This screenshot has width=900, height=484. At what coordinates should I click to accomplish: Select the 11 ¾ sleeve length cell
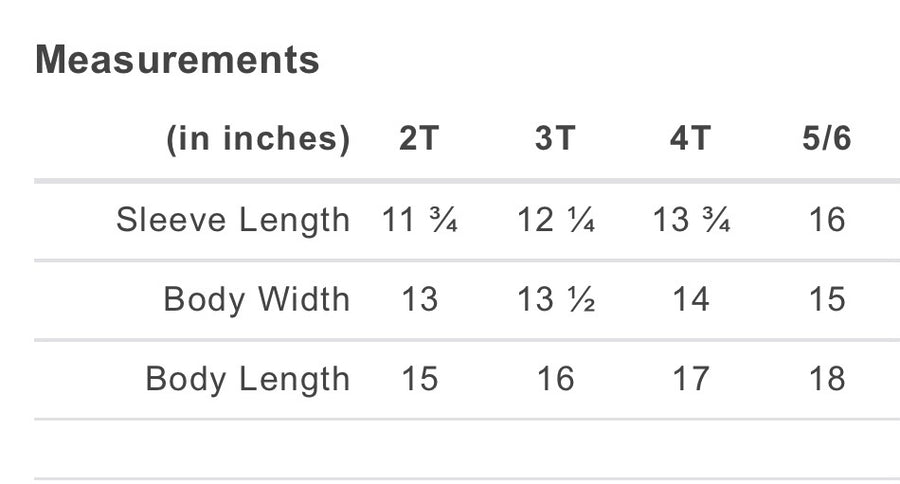click(420, 219)
